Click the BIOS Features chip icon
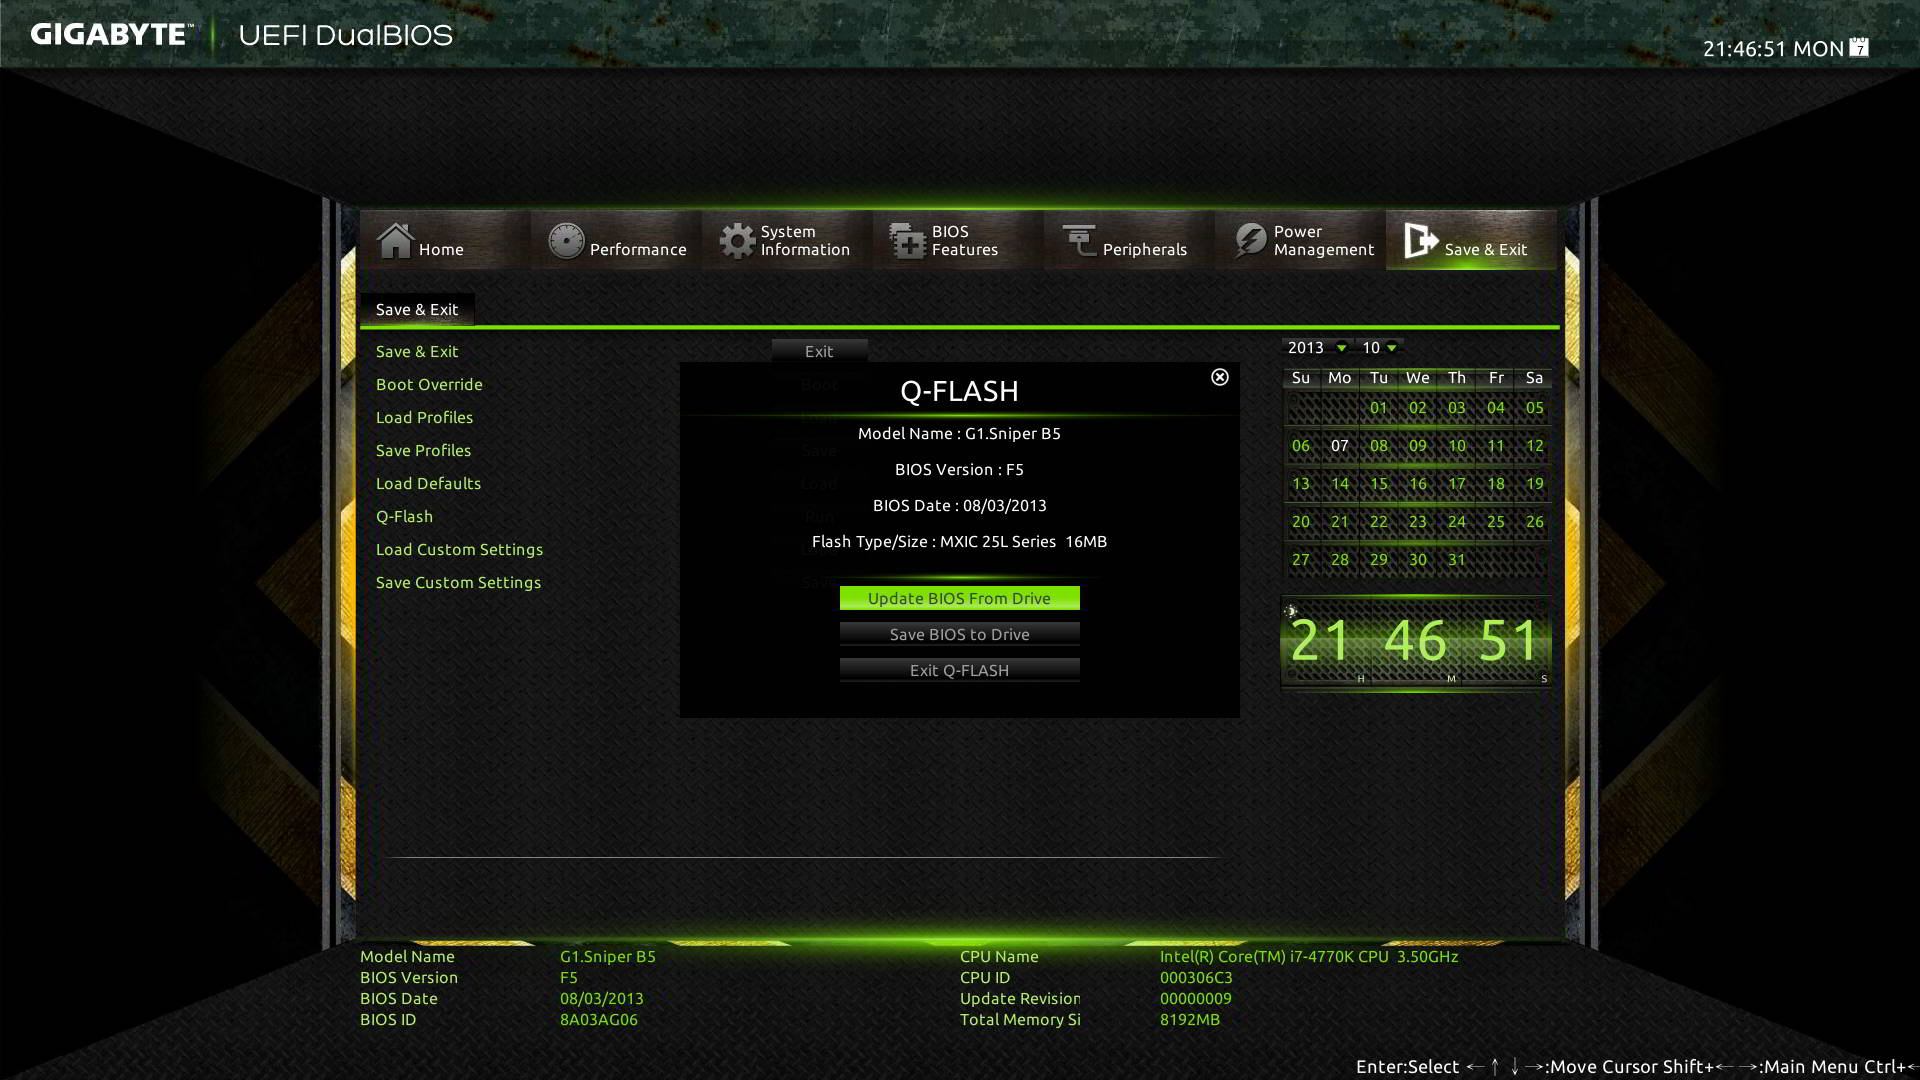The width and height of the screenshot is (1920, 1080). 908,240
